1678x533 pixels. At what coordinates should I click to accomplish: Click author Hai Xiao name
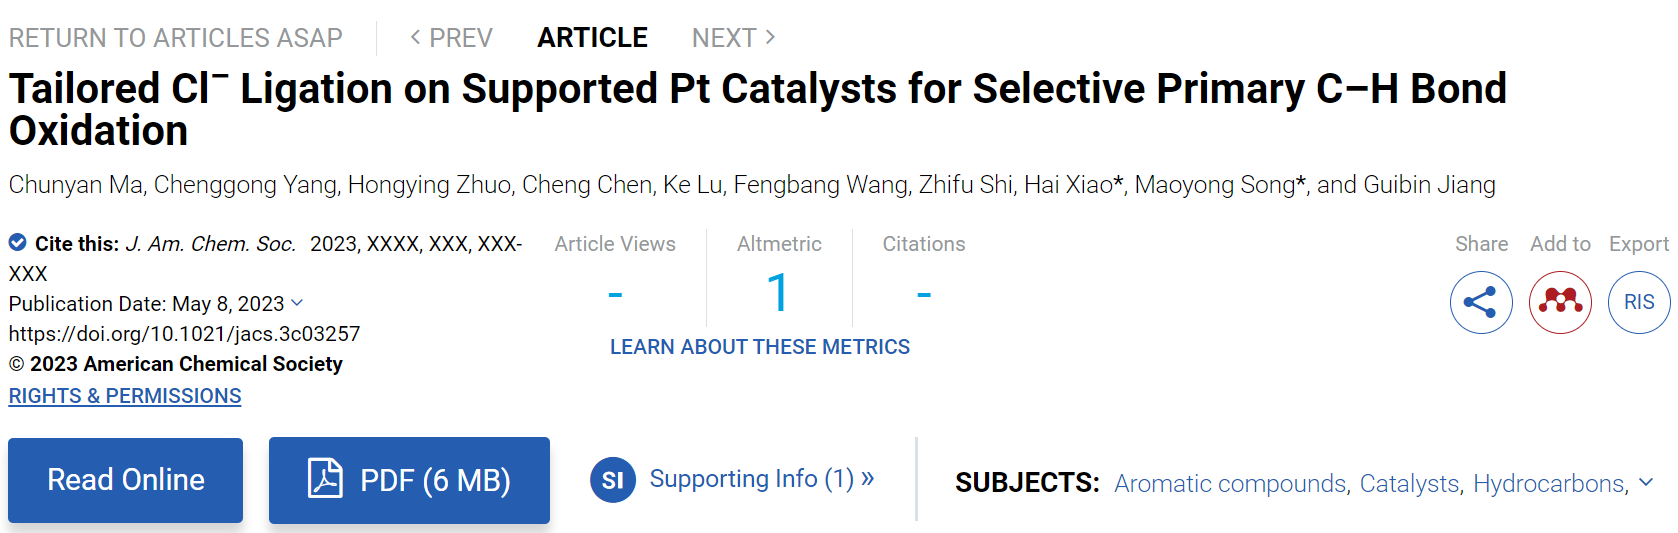1068,185
